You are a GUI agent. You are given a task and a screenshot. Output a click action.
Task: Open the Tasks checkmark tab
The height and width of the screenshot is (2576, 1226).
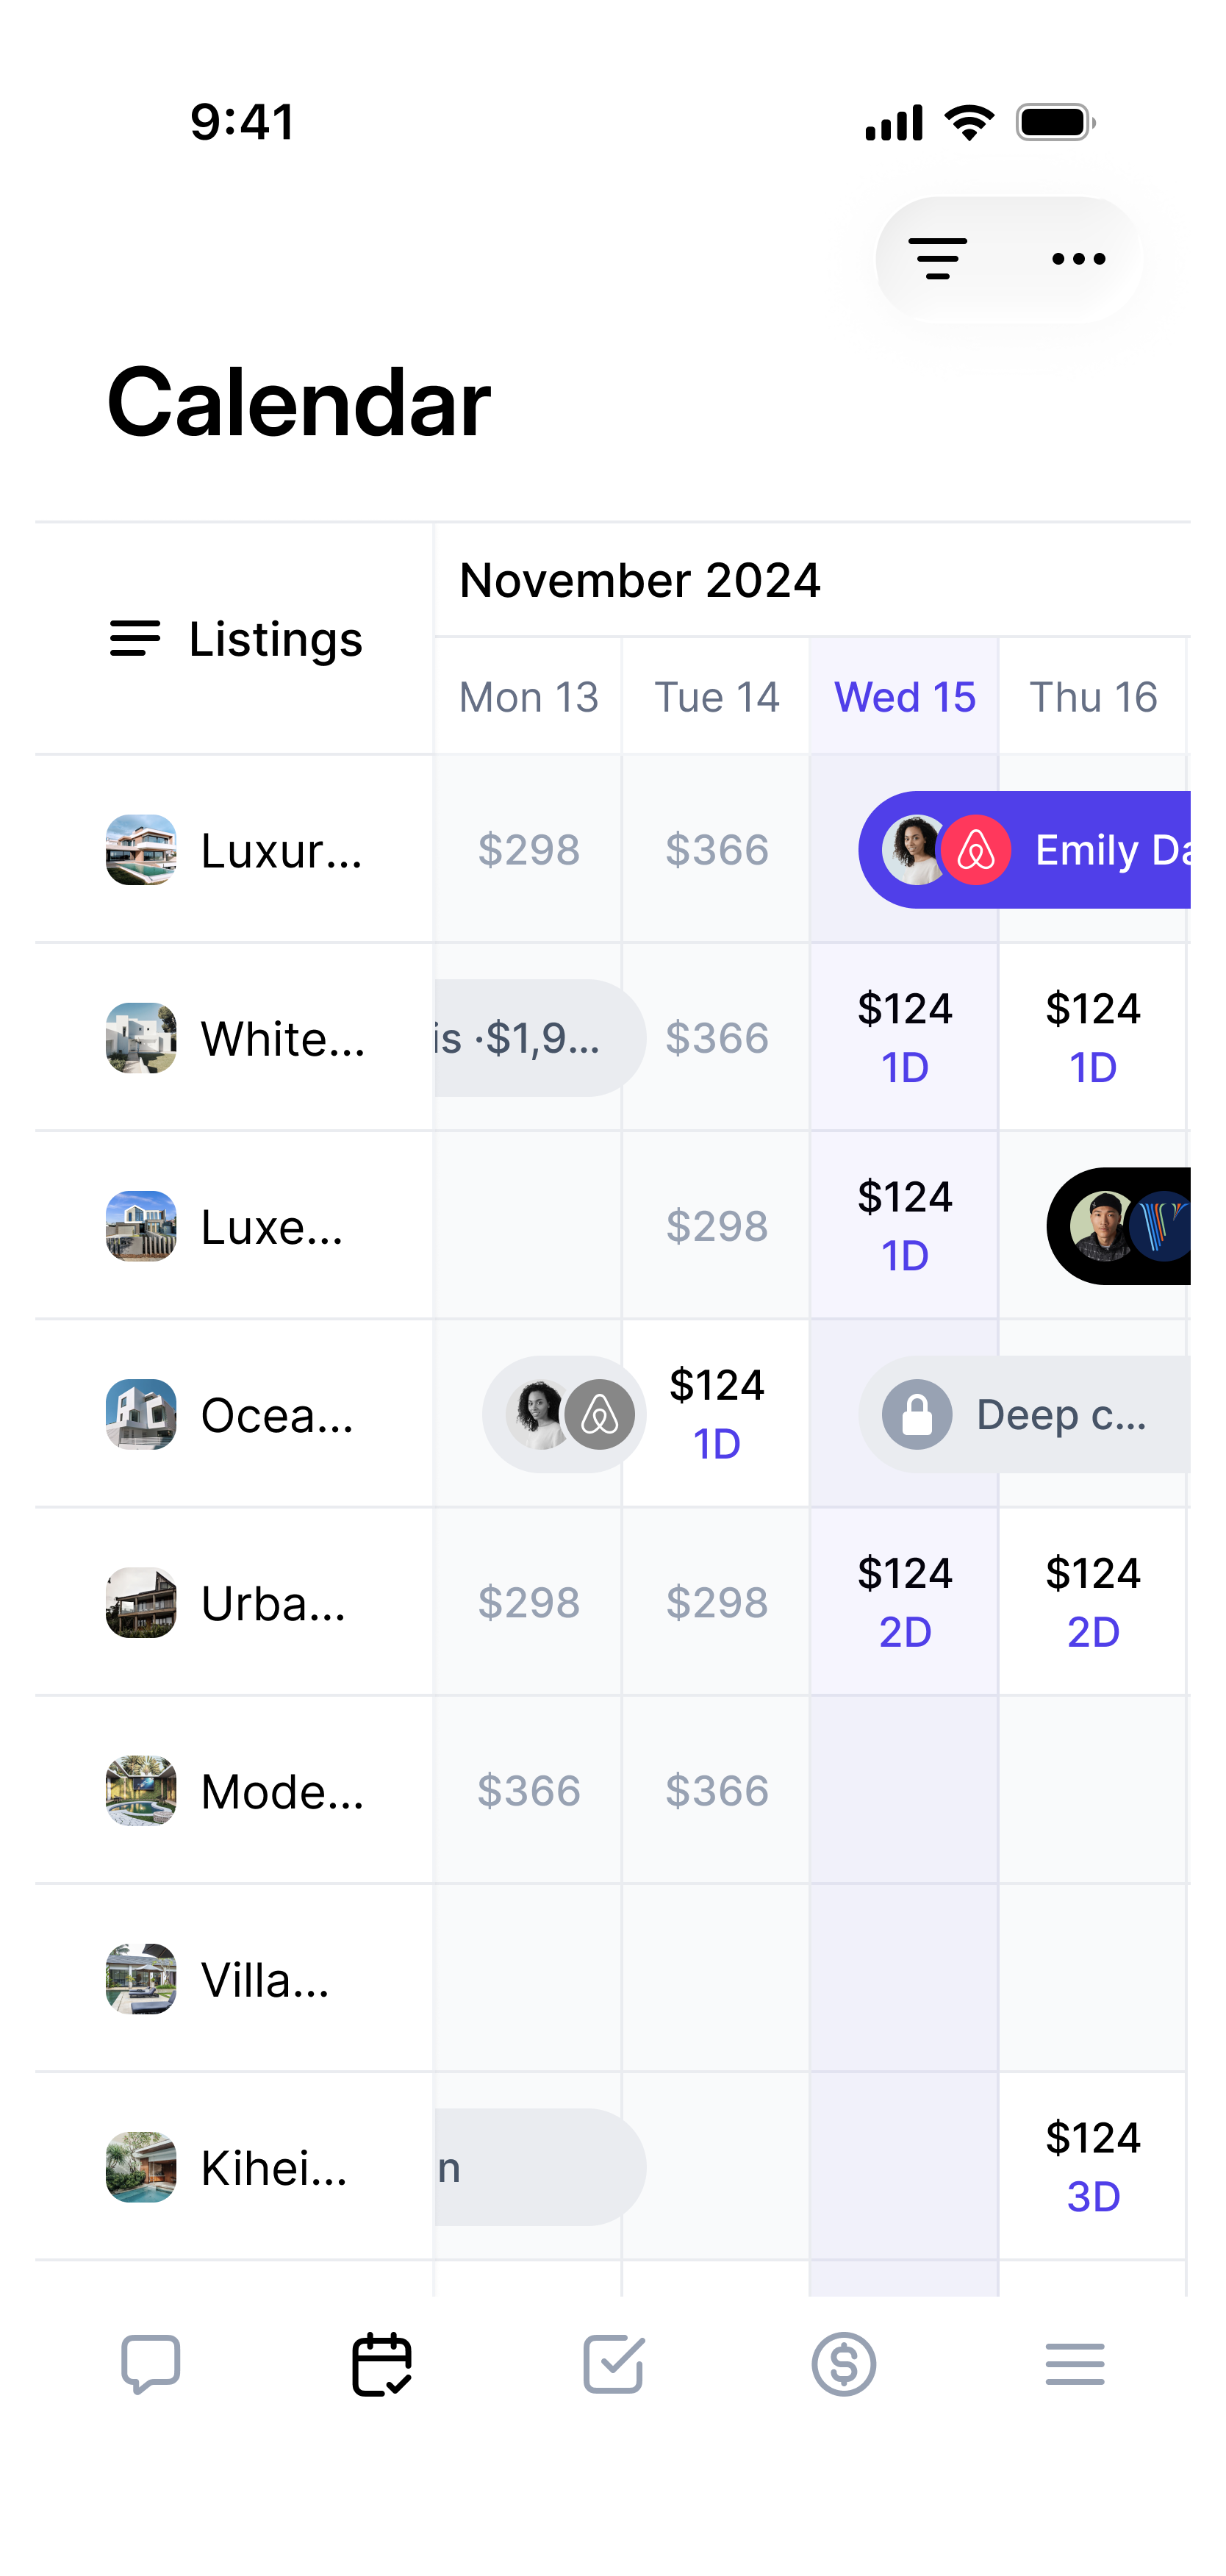click(x=613, y=2364)
